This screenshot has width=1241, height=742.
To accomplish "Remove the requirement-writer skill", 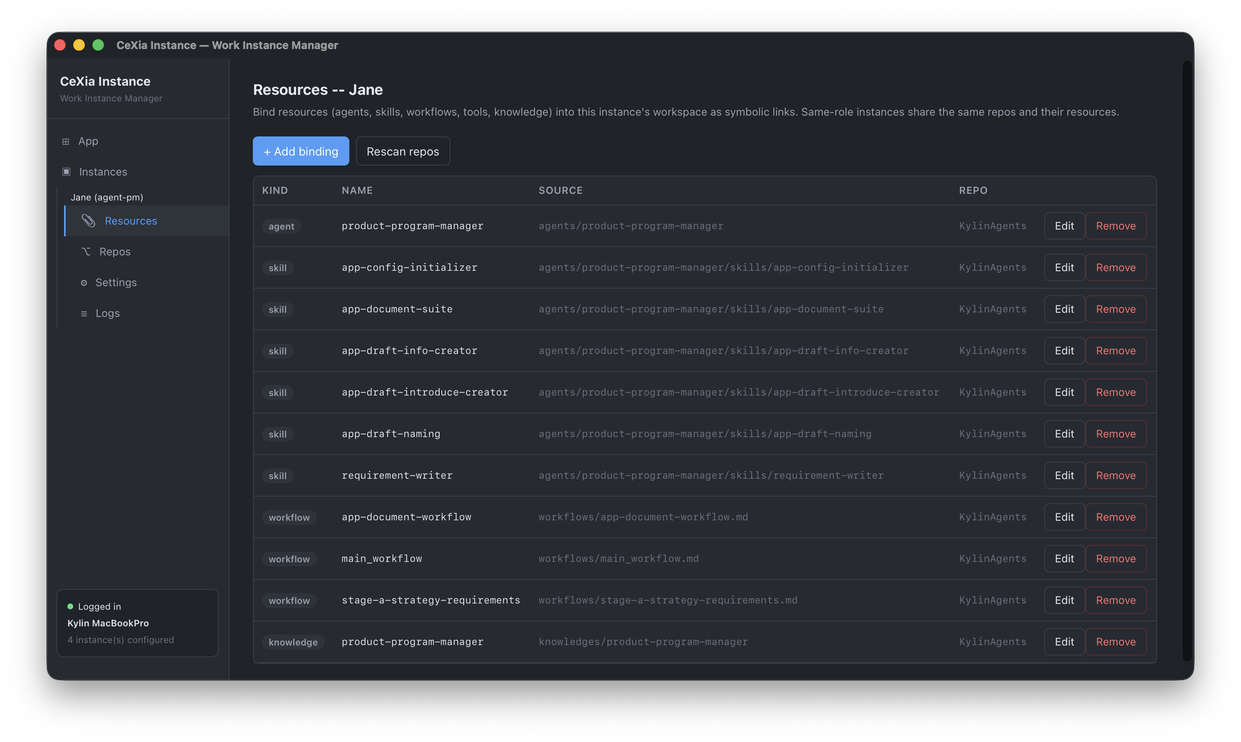I will pyautogui.click(x=1116, y=476).
